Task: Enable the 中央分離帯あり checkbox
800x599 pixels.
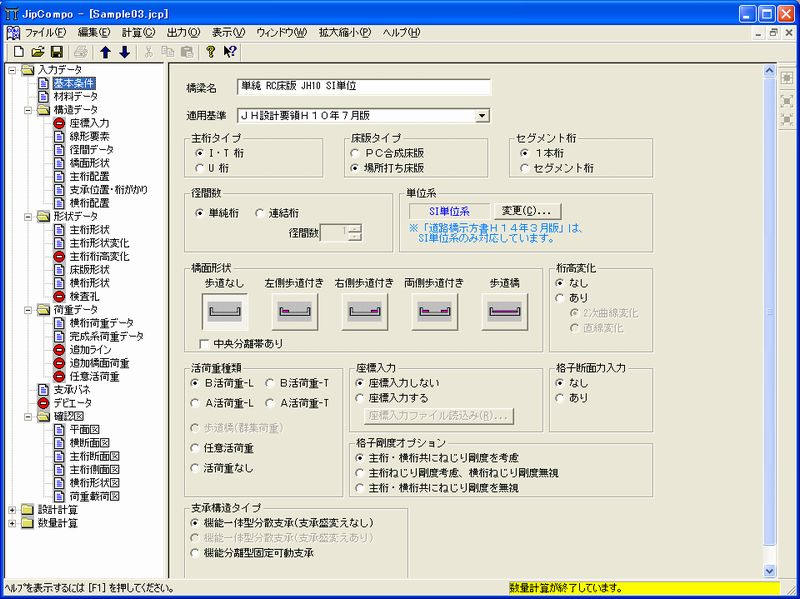Action: (x=205, y=345)
